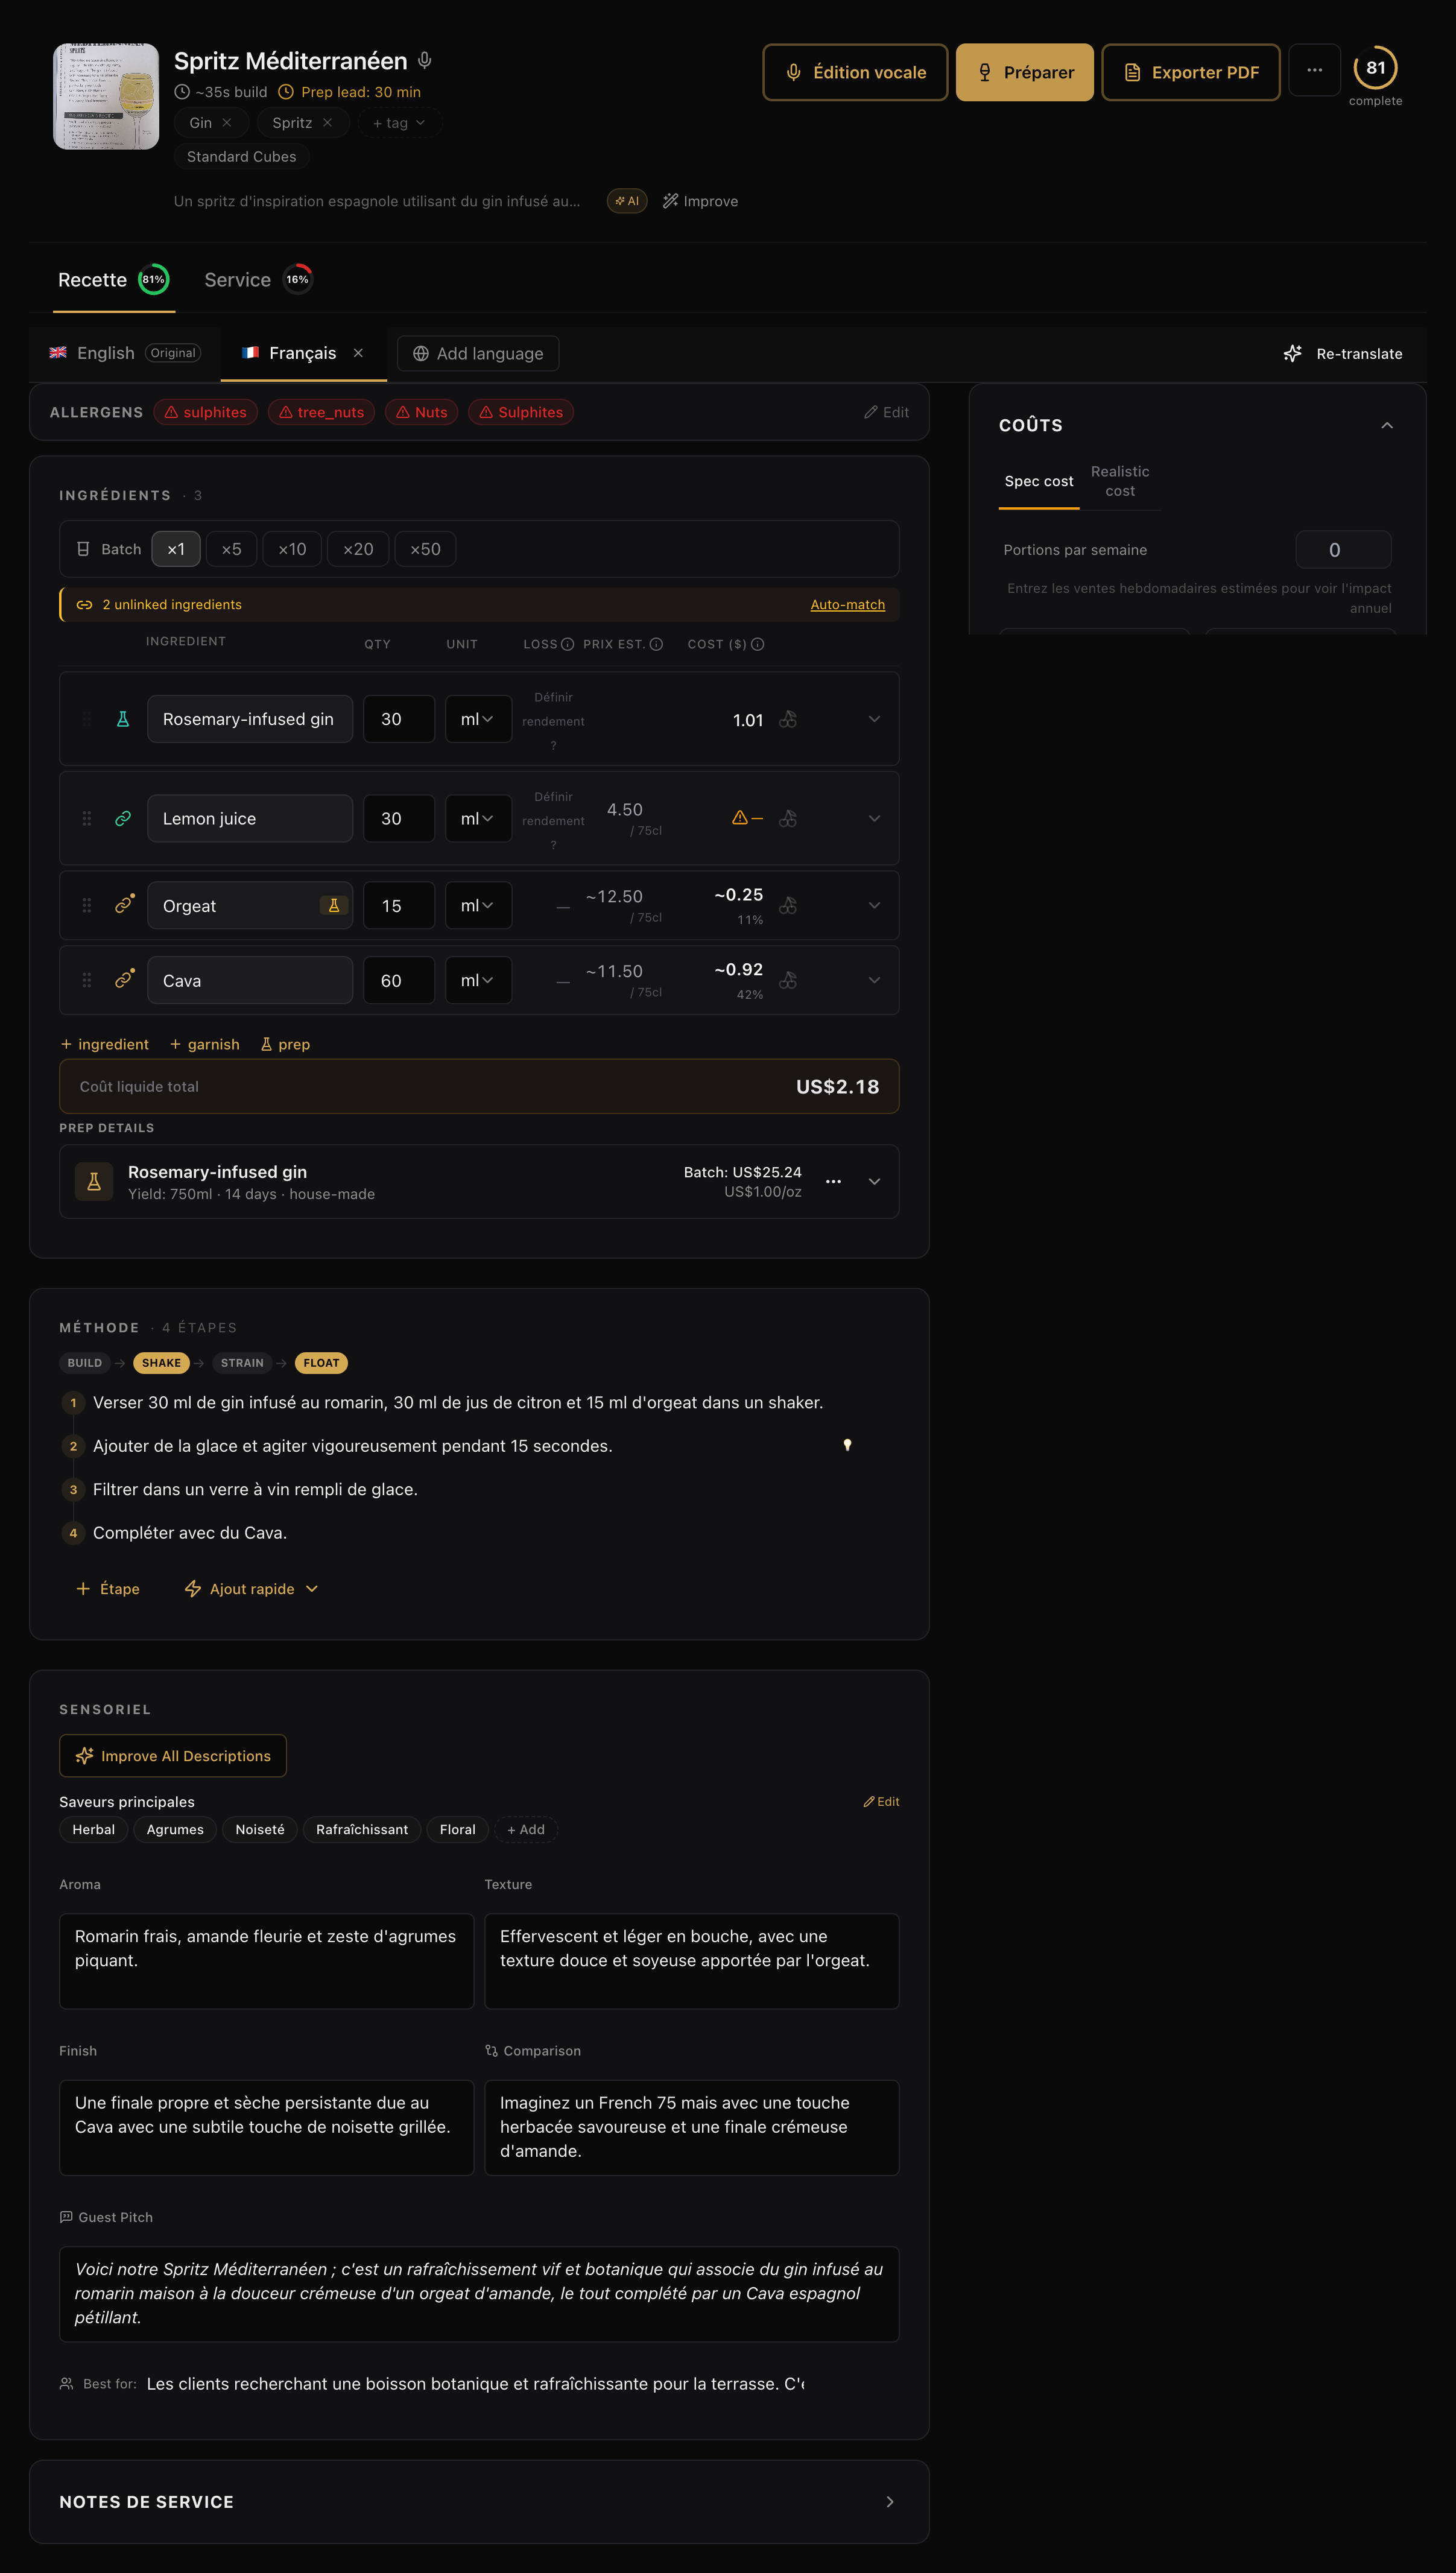Screen dimensions: 1456x2573
Task: Open unit dropdown for Cava
Action: 478,980
